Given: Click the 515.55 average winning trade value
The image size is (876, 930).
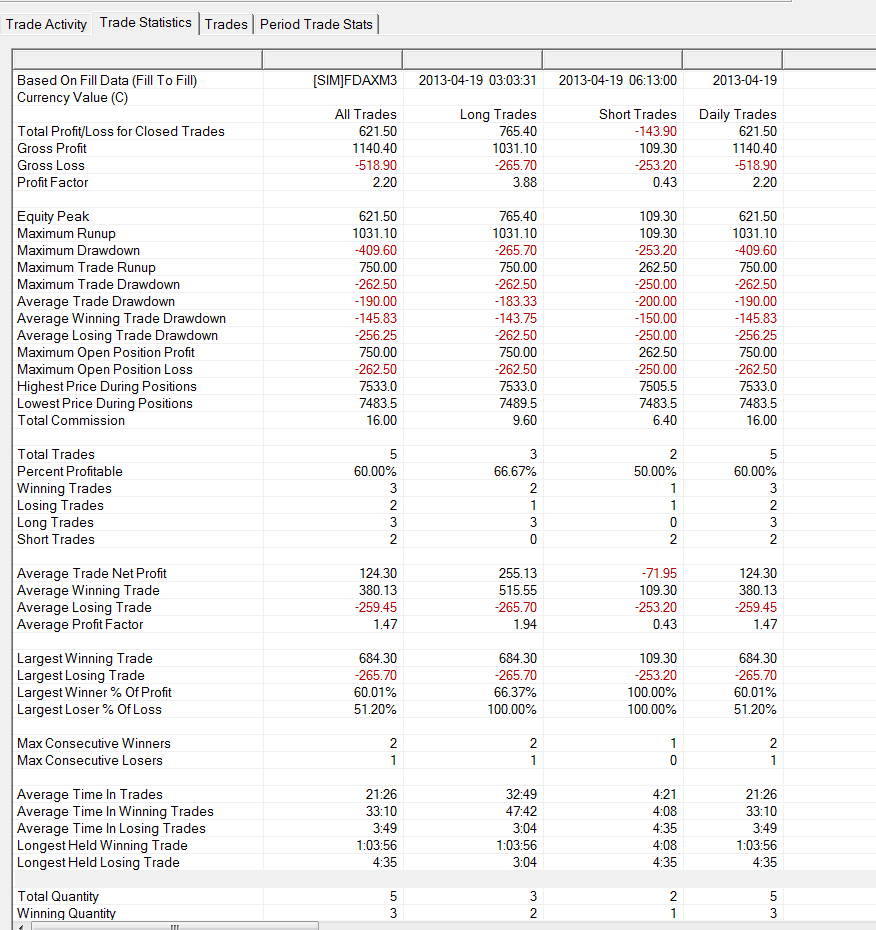Looking at the screenshot, I should click(518, 591).
